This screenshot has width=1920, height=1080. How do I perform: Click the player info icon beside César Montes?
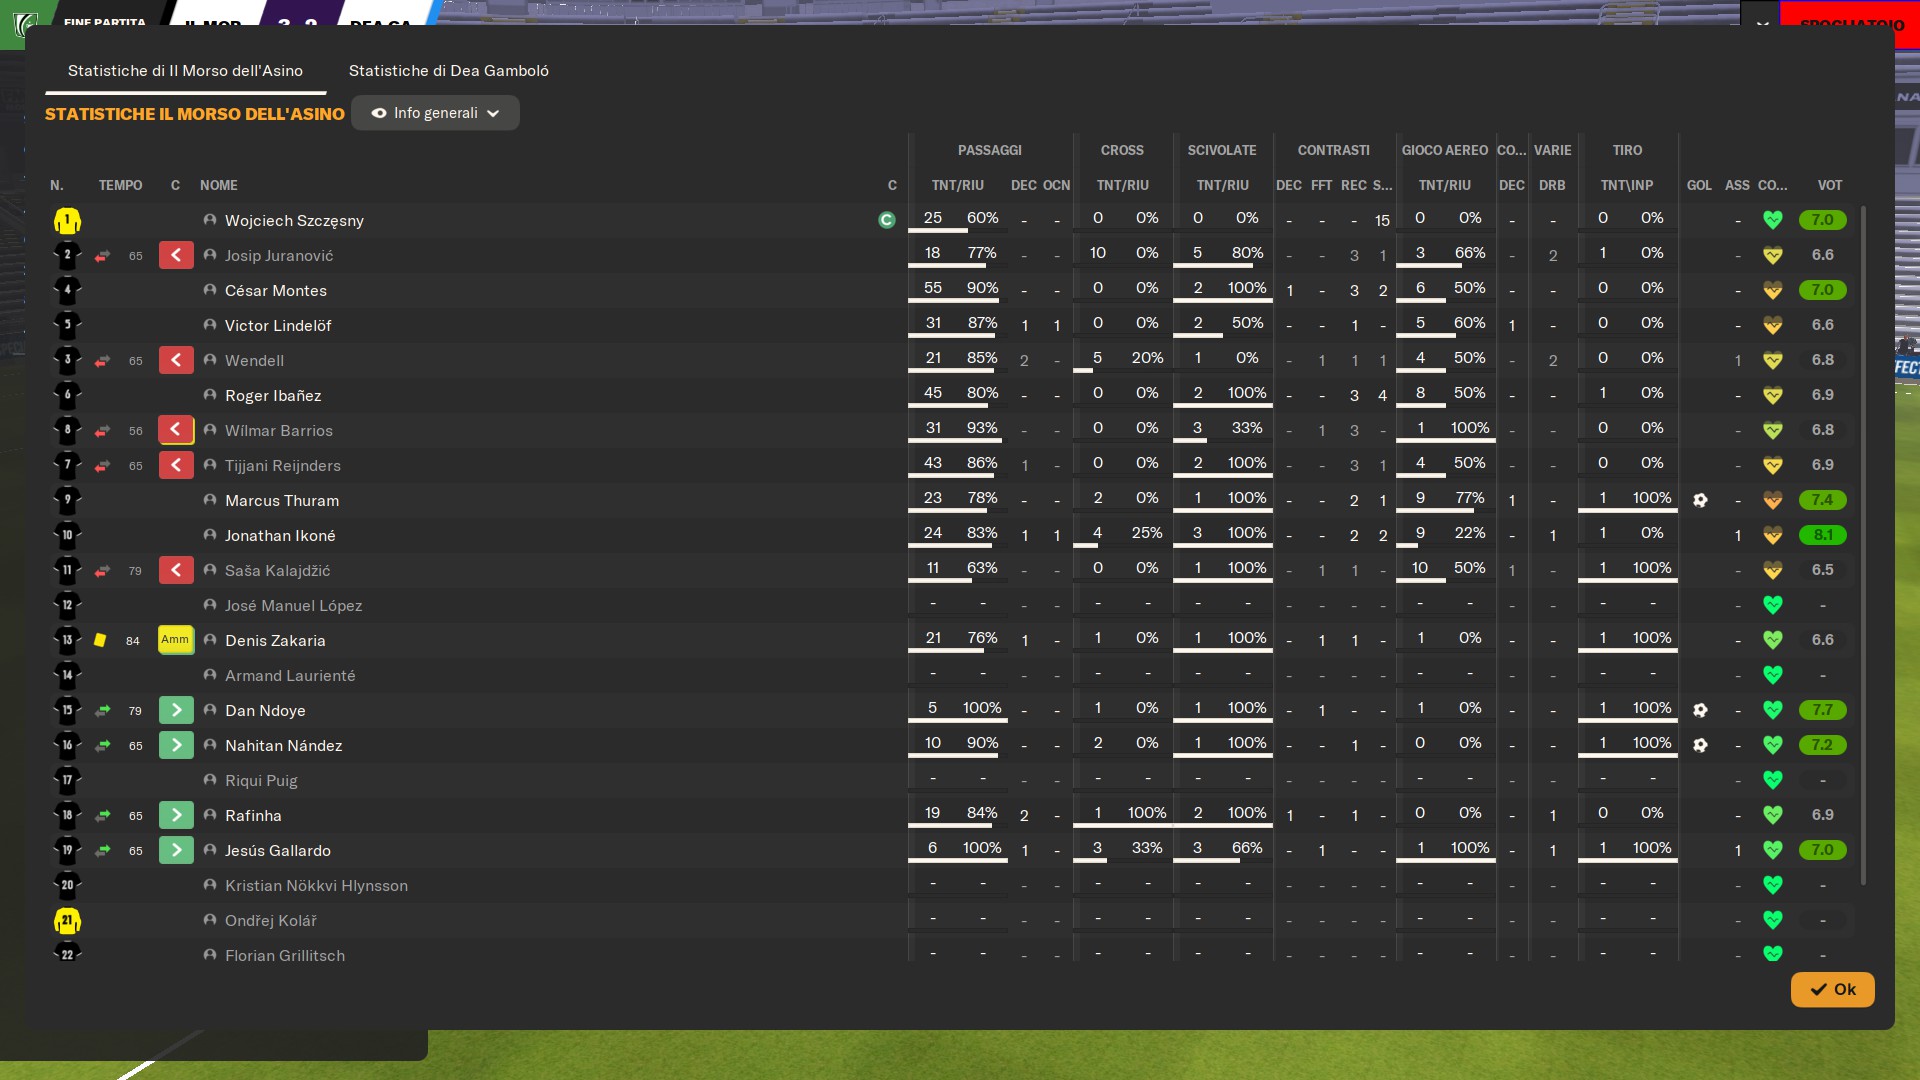click(210, 290)
